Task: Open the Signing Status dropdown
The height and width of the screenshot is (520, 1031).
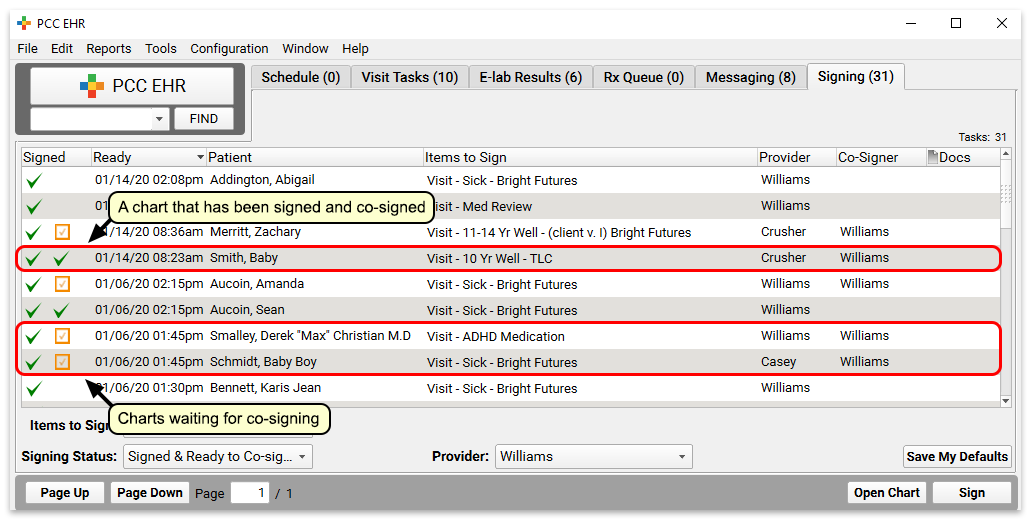Action: (x=218, y=456)
